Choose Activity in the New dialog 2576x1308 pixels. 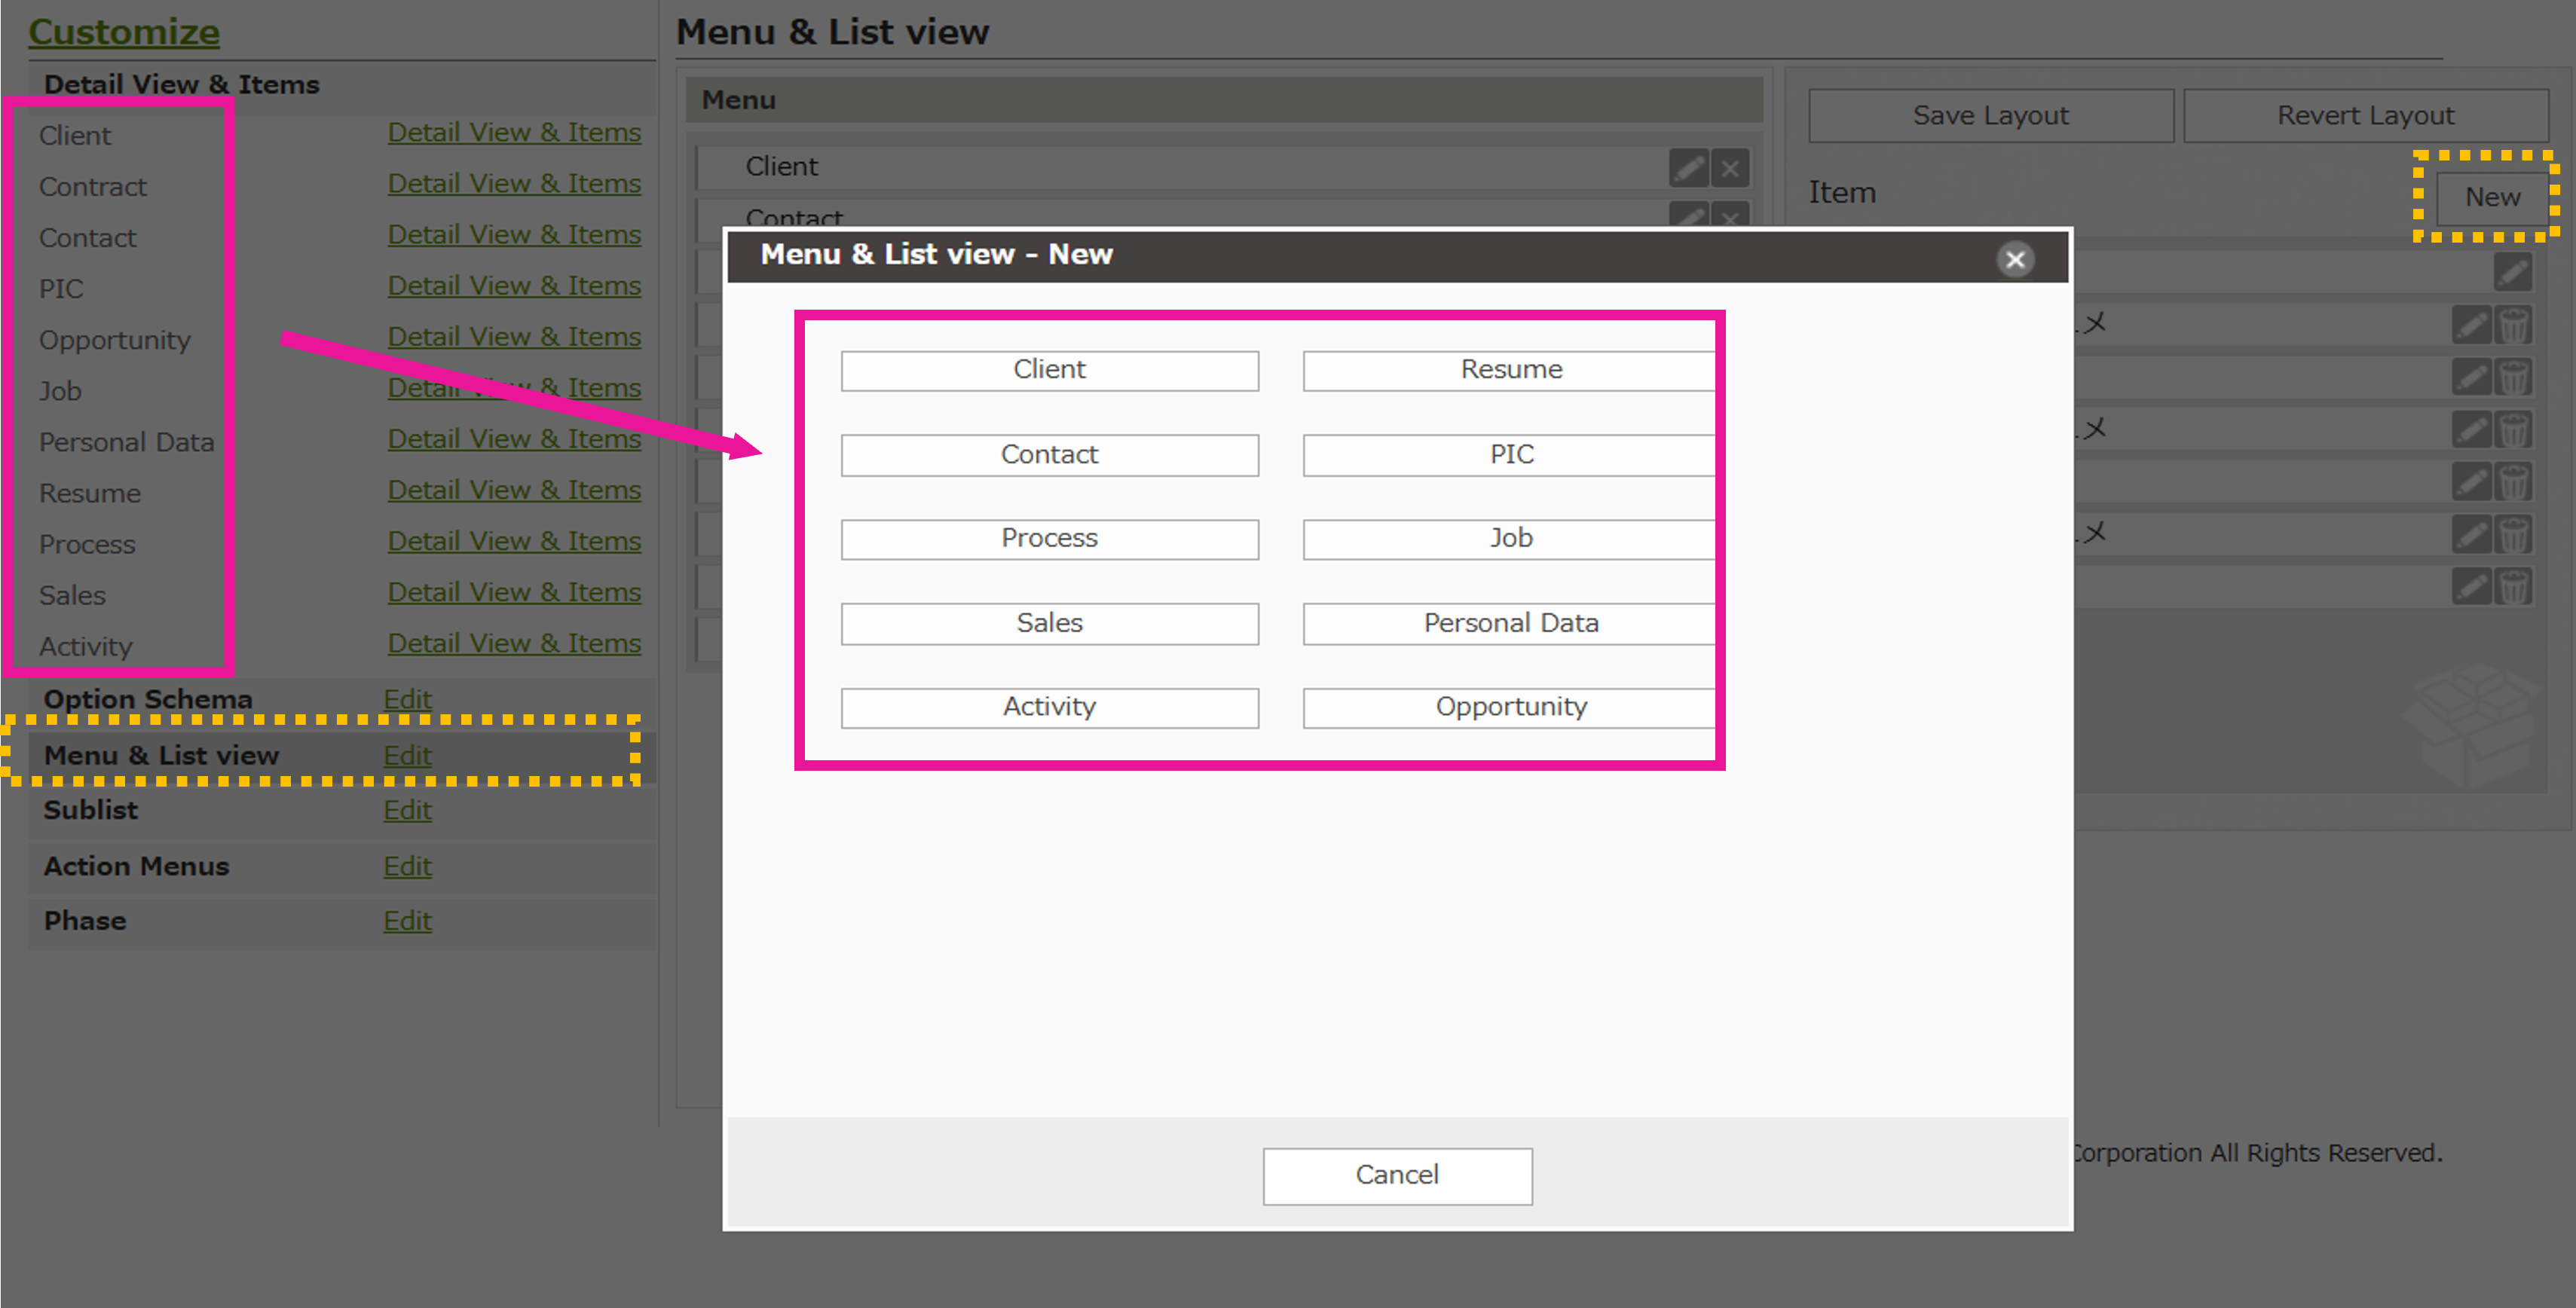point(1049,708)
